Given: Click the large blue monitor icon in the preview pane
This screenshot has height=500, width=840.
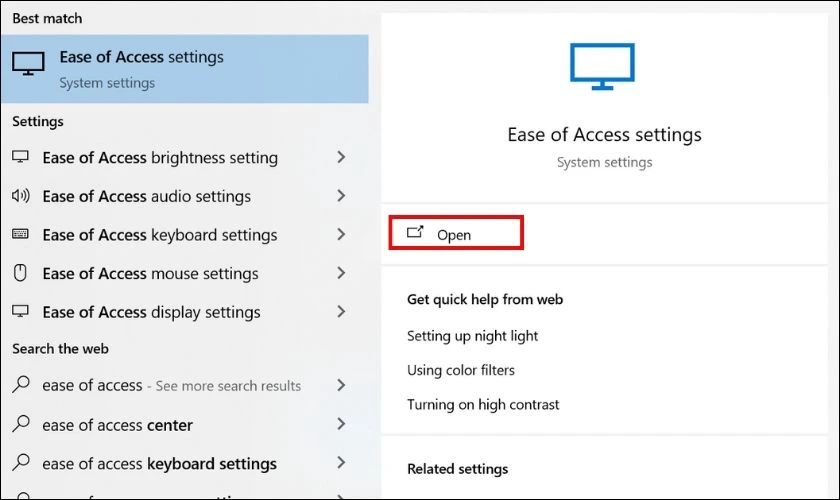Looking at the screenshot, I should pyautogui.click(x=602, y=66).
